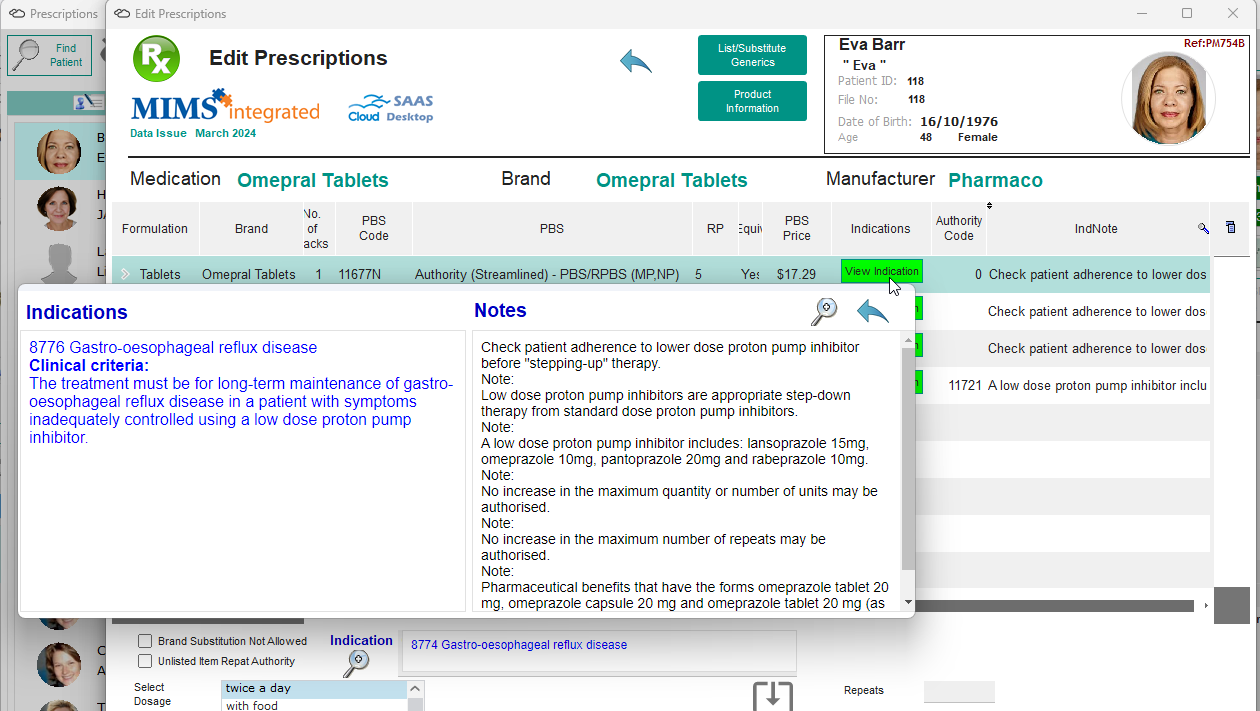Click the Notes scrollbar down arrow
The image size is (1260, 711).
tap(908, 602)
